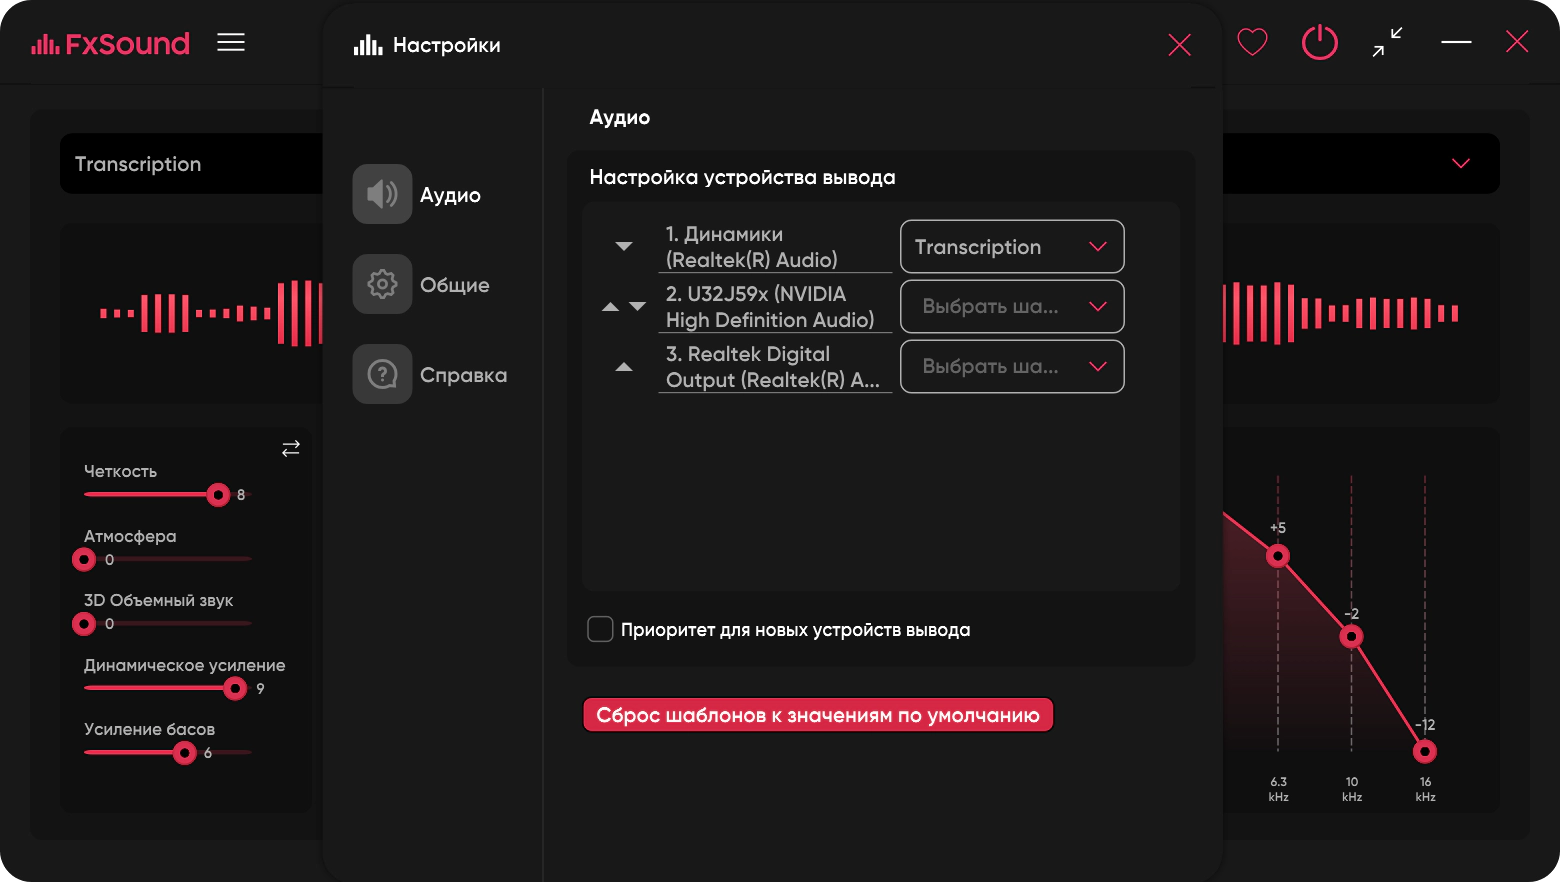Viewport: 1560px width, 882px height.
Task: Adjust the Динамическое усиление slider handle
Action: pyautogui.click(x=235, y=688)
